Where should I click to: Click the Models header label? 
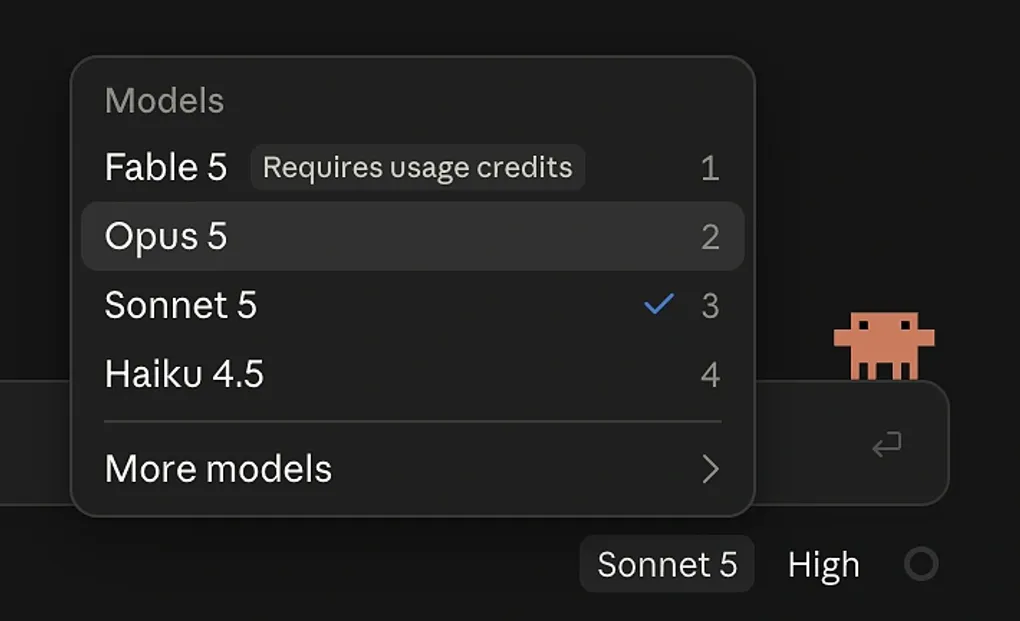point(165,101)
